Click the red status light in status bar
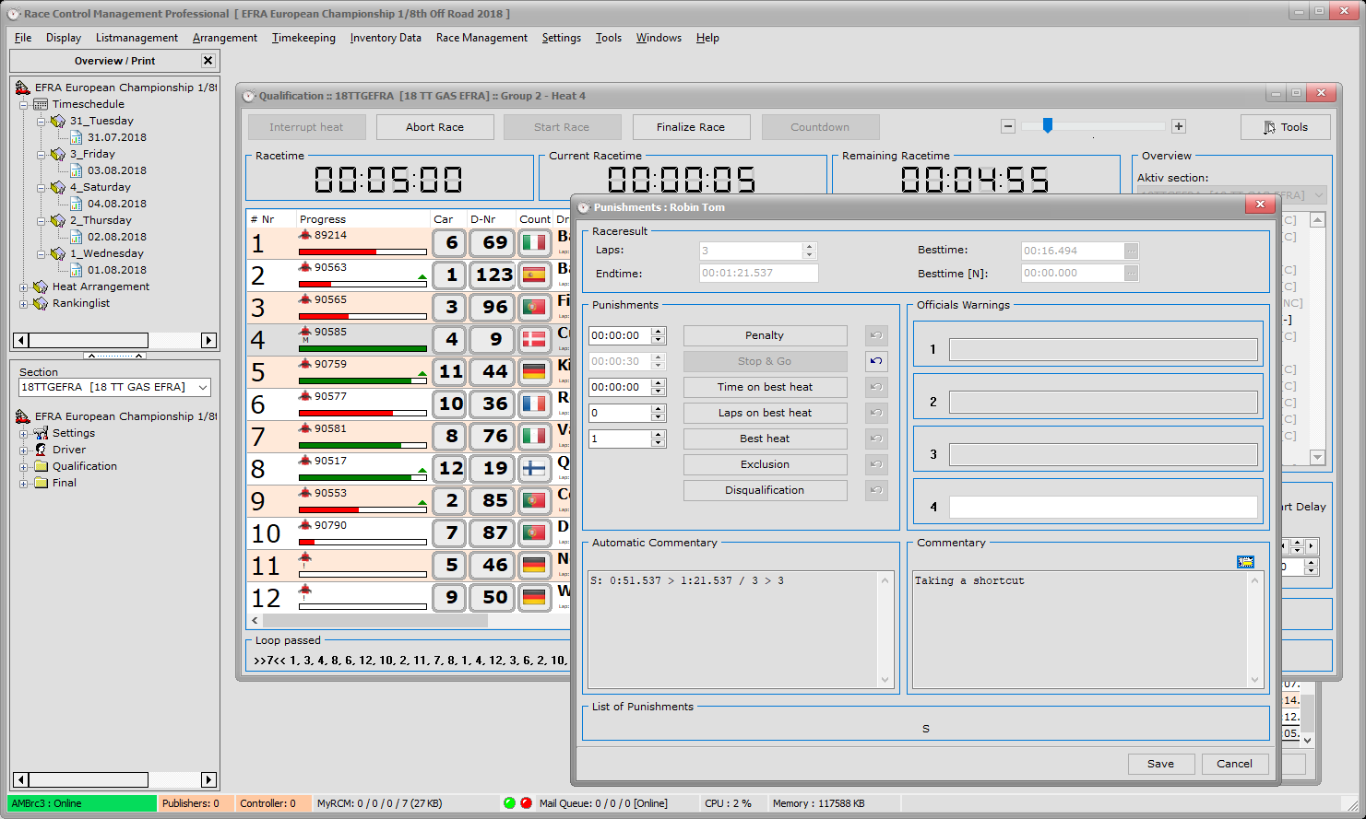 click(526, 803)
